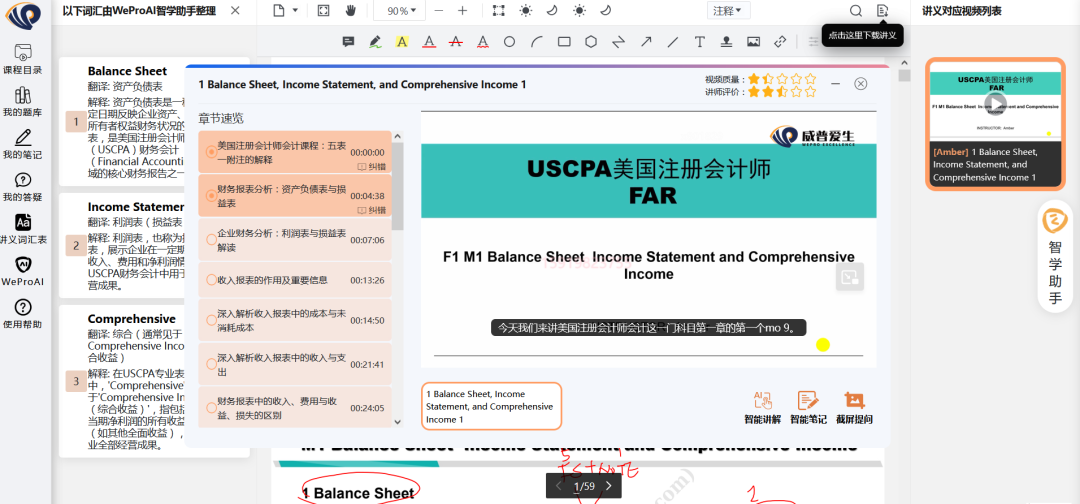The image size is (1080, 504).
Task: Open the 课程目录 sidebar item
Action: point(23,59)
